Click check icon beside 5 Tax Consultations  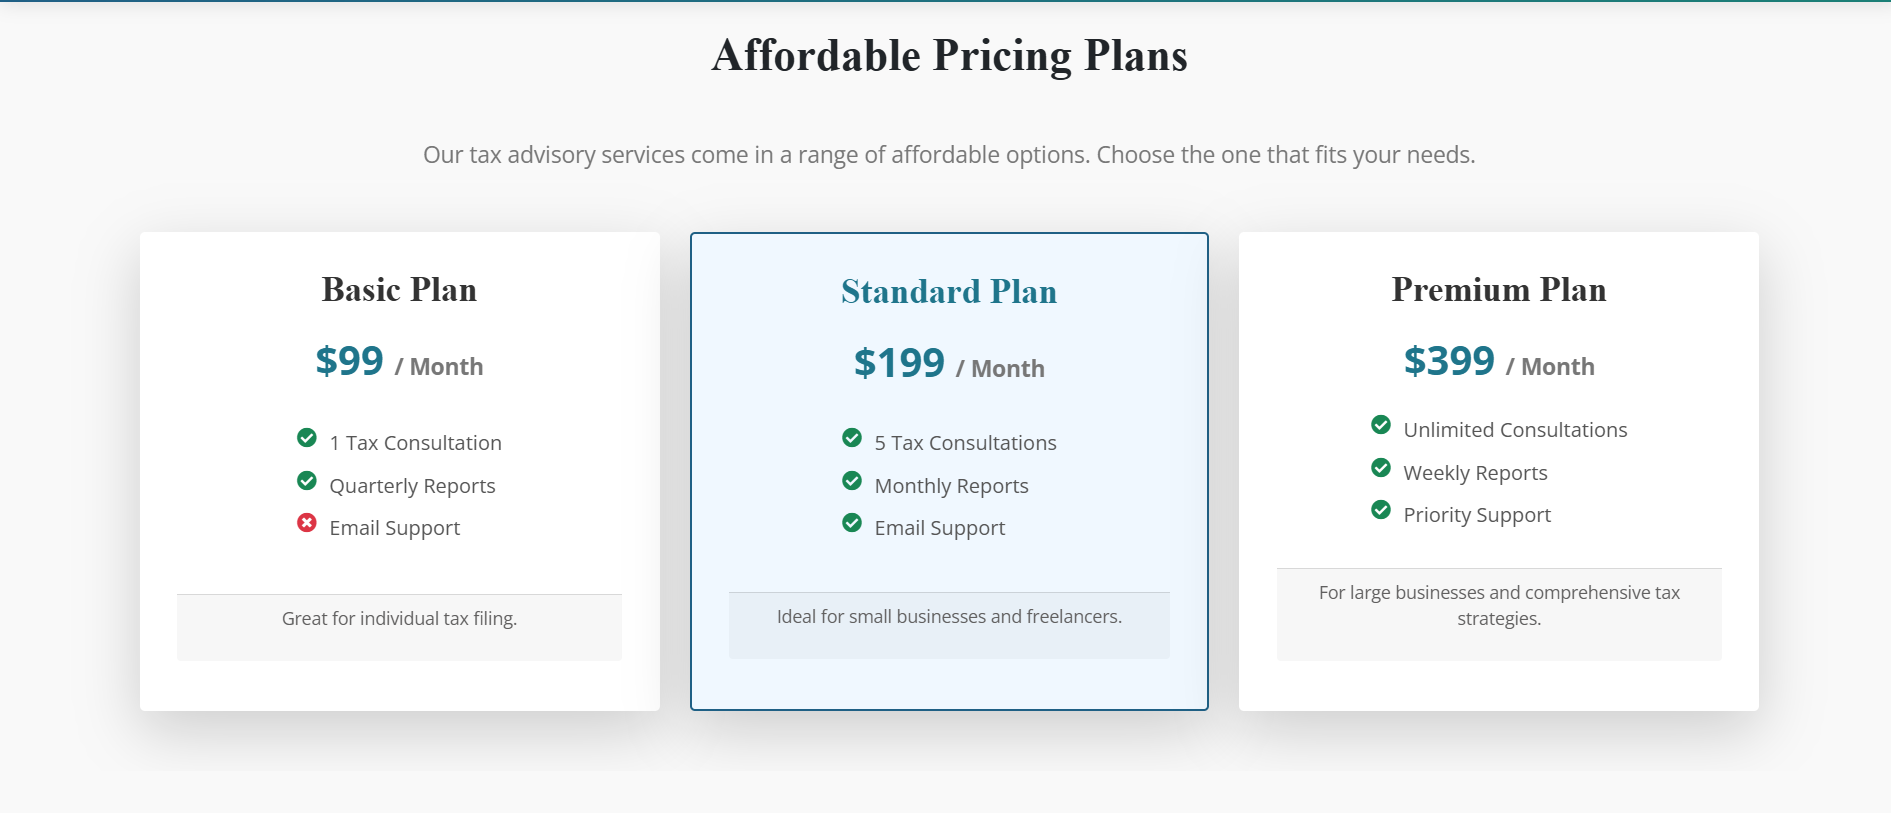(852, 438)
